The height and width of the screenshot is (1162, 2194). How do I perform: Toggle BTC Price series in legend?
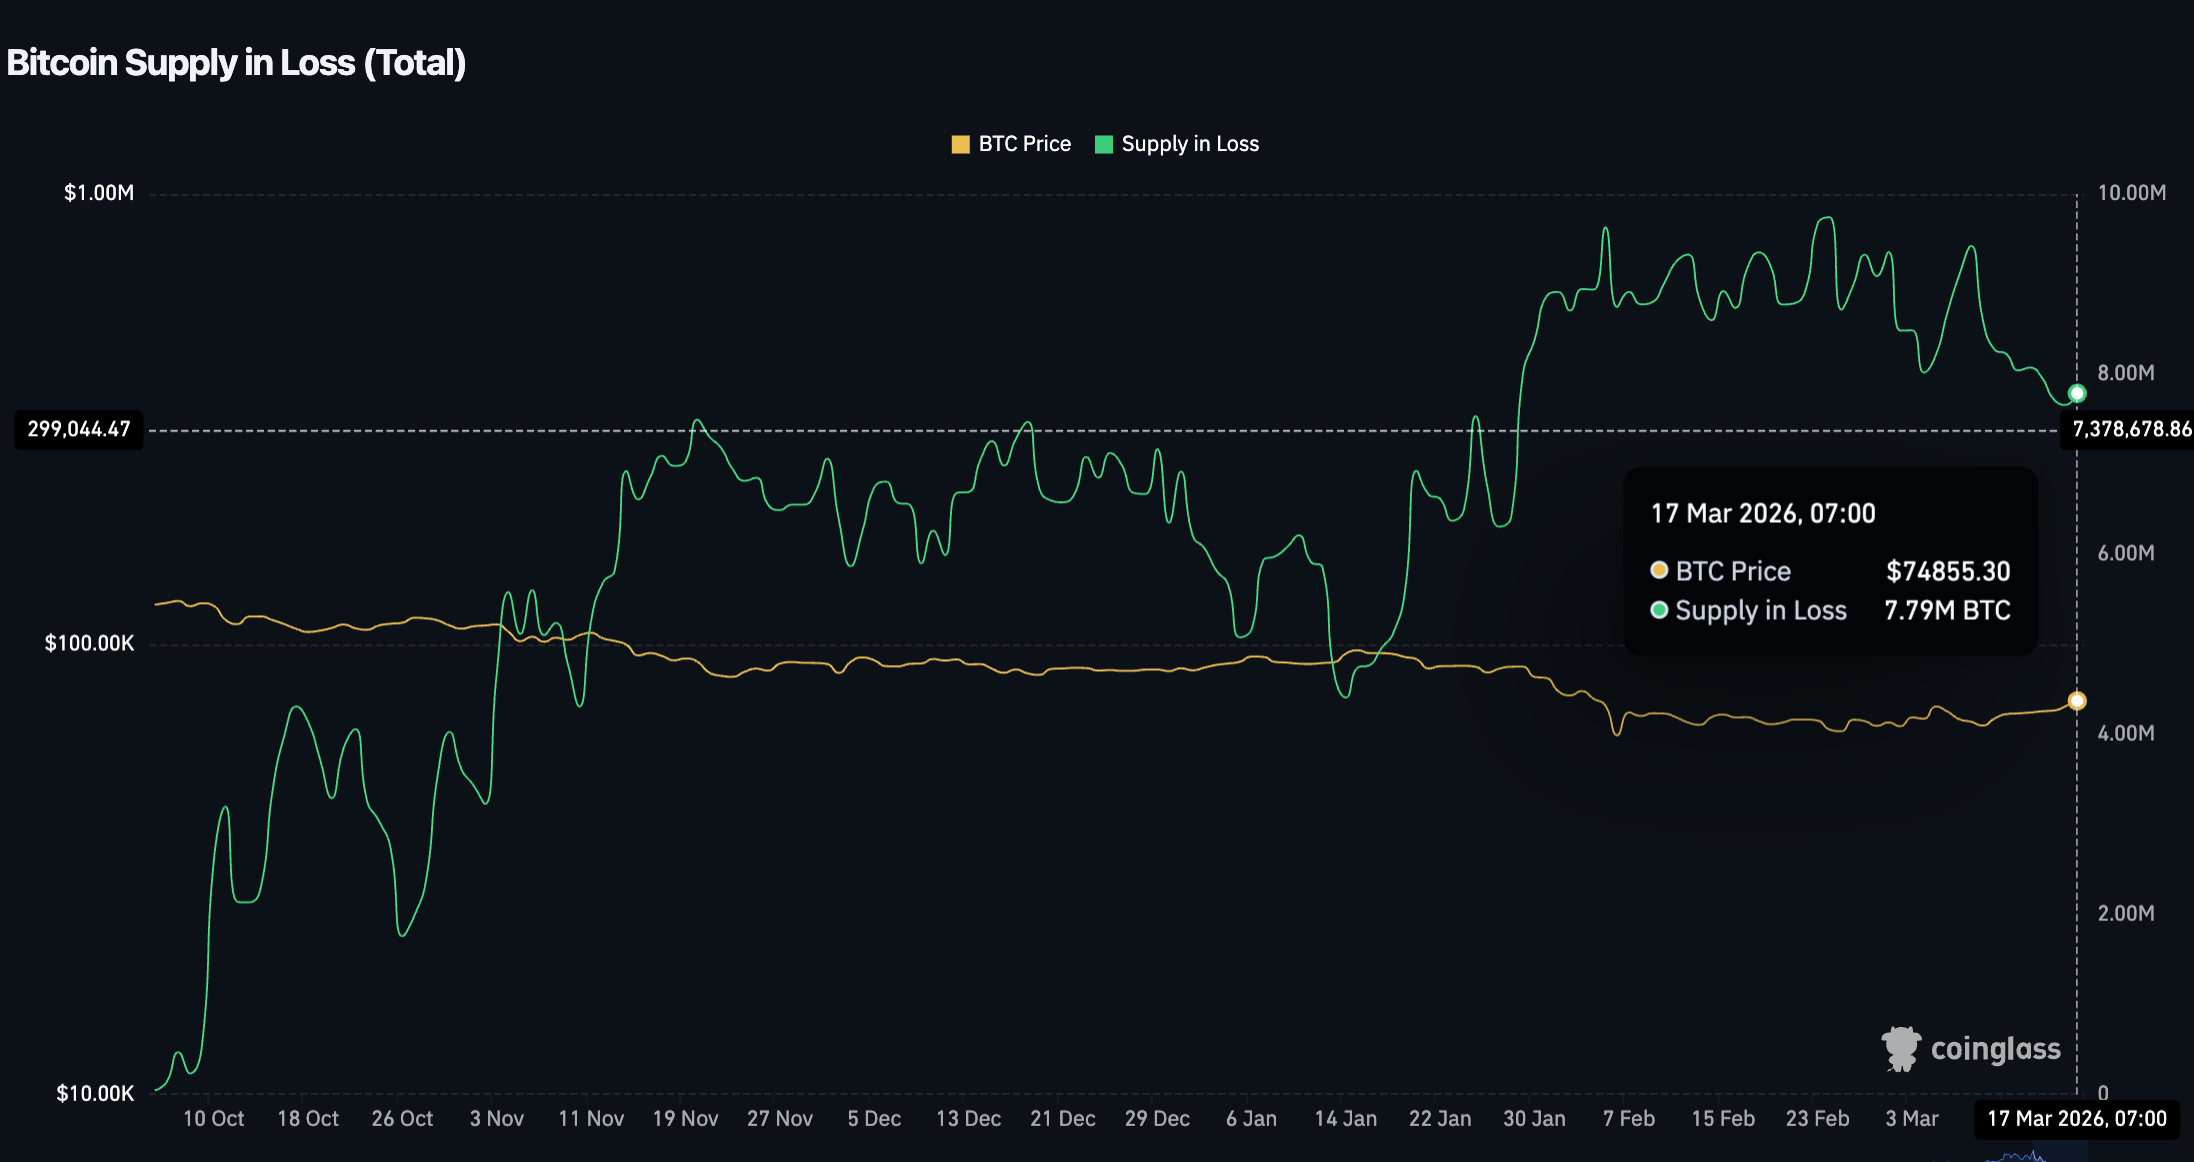pos(1023,144)
